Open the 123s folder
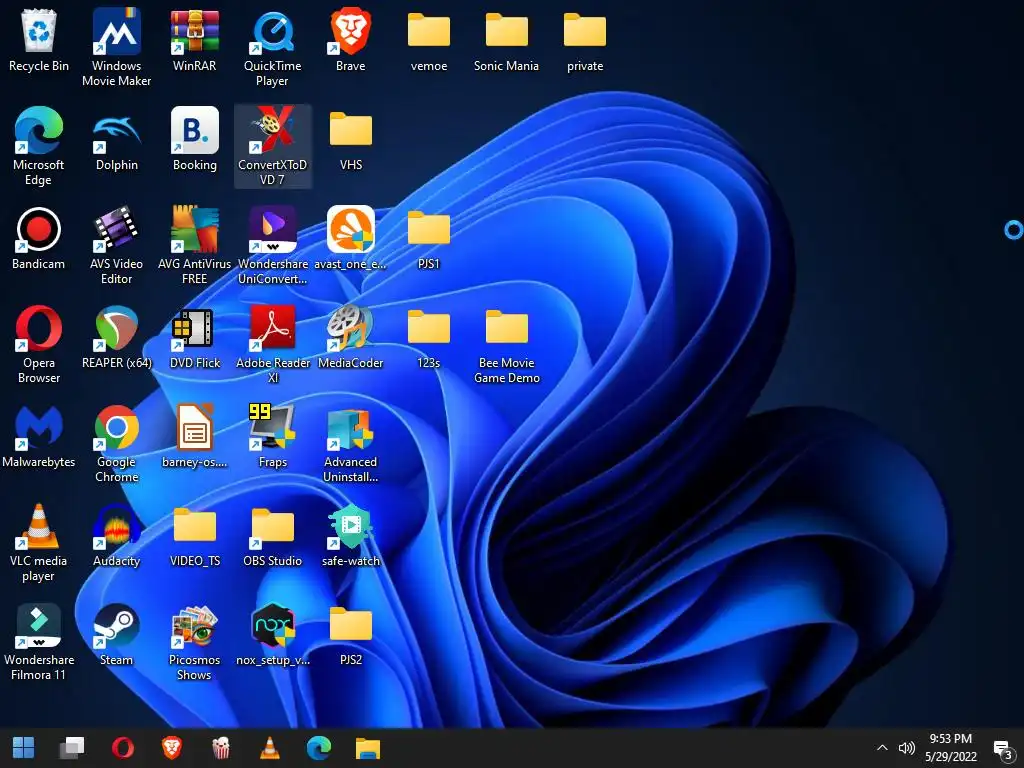This screenshot has width=1024, height=768. 429,338
